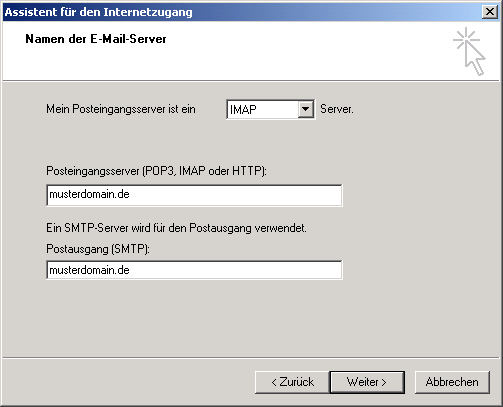
Task: Go back with the Zurück button
Action: (292, 382)
